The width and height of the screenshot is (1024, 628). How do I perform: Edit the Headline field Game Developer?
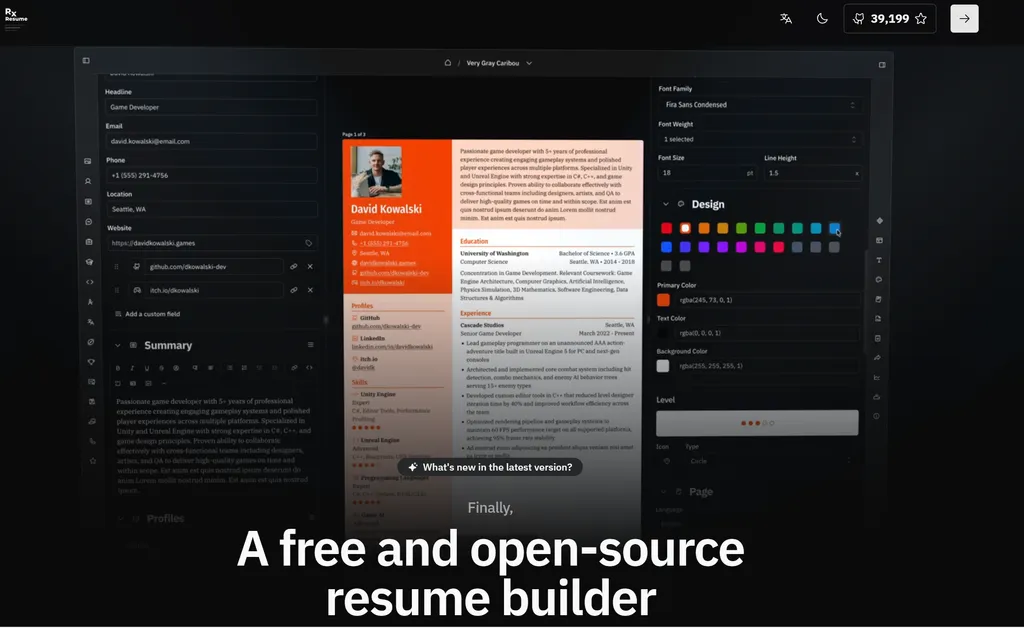(211, 107)
